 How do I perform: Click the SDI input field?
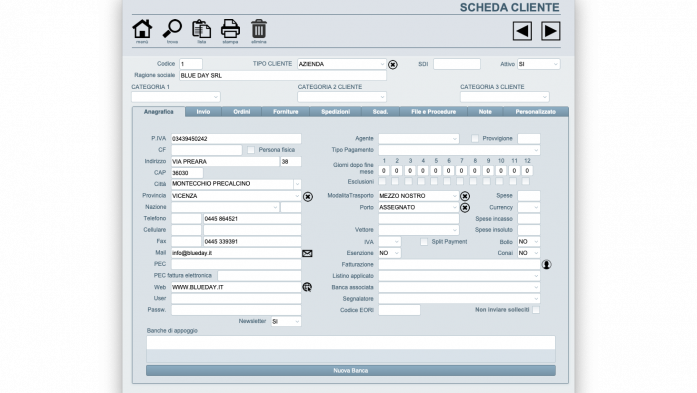tap(457, 64)
